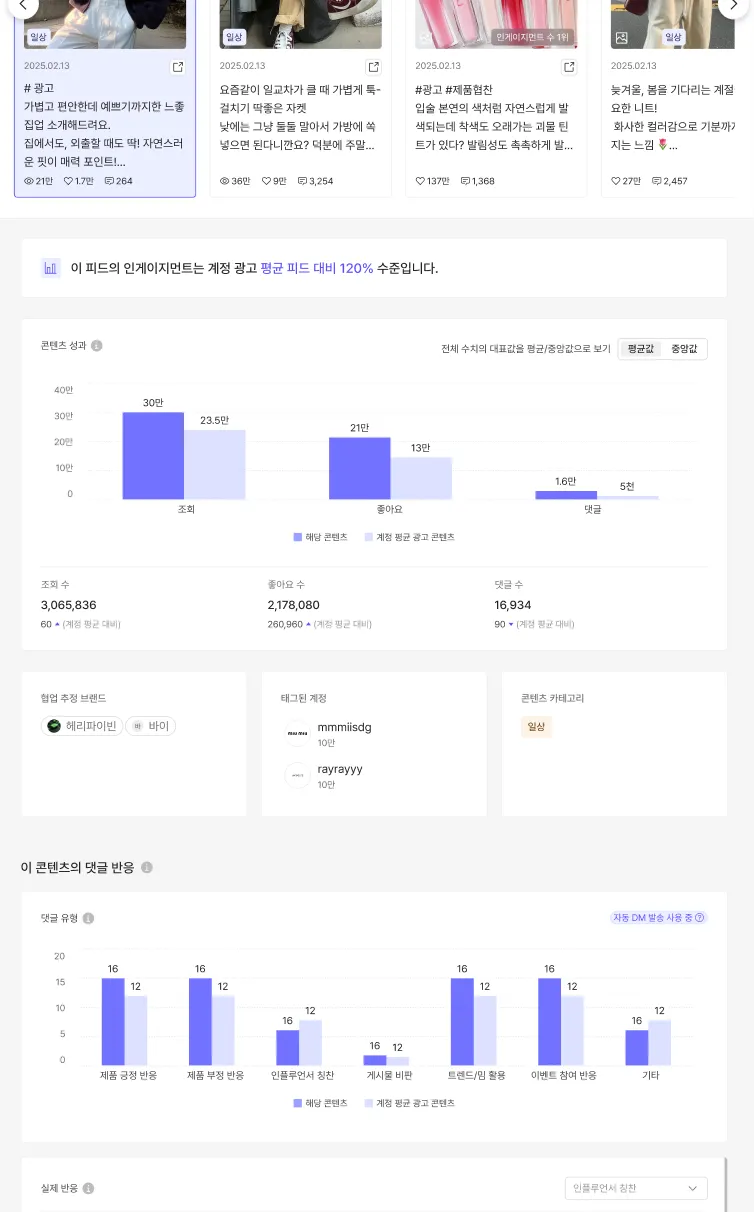Advance carousel with right arrow button

coord(734,6)
